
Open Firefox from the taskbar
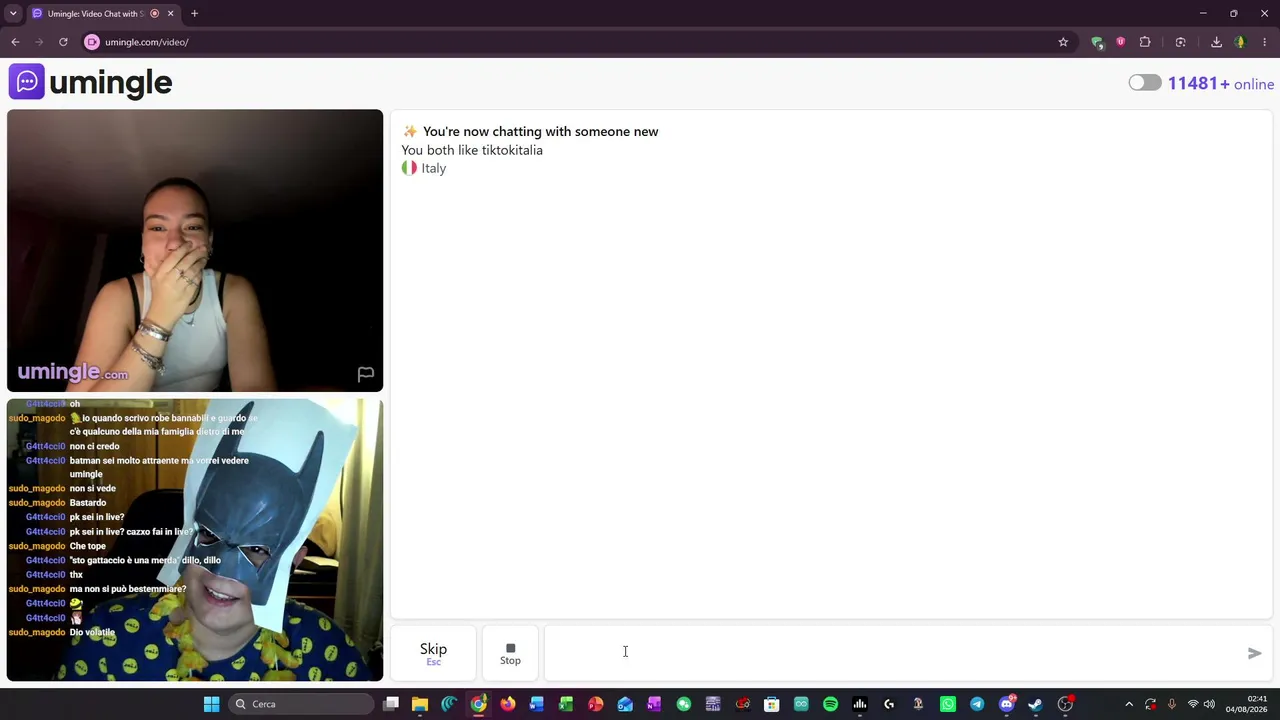(508, 704)
